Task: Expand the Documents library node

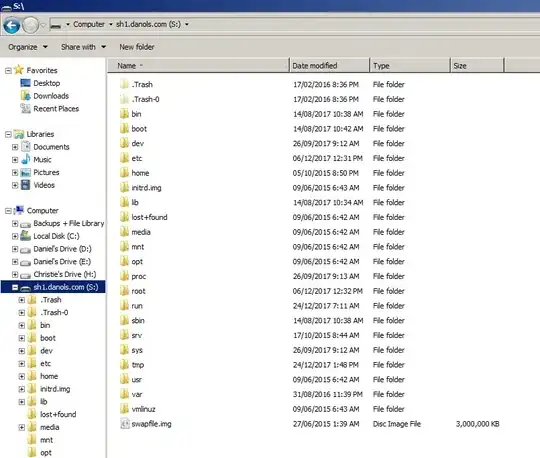Action: pos(15,147)
